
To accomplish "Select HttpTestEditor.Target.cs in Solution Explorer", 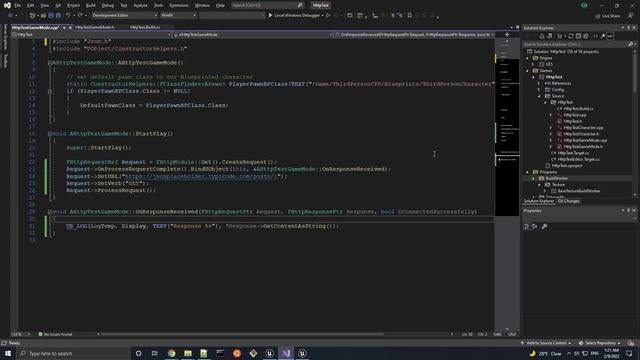I will 578,159.
